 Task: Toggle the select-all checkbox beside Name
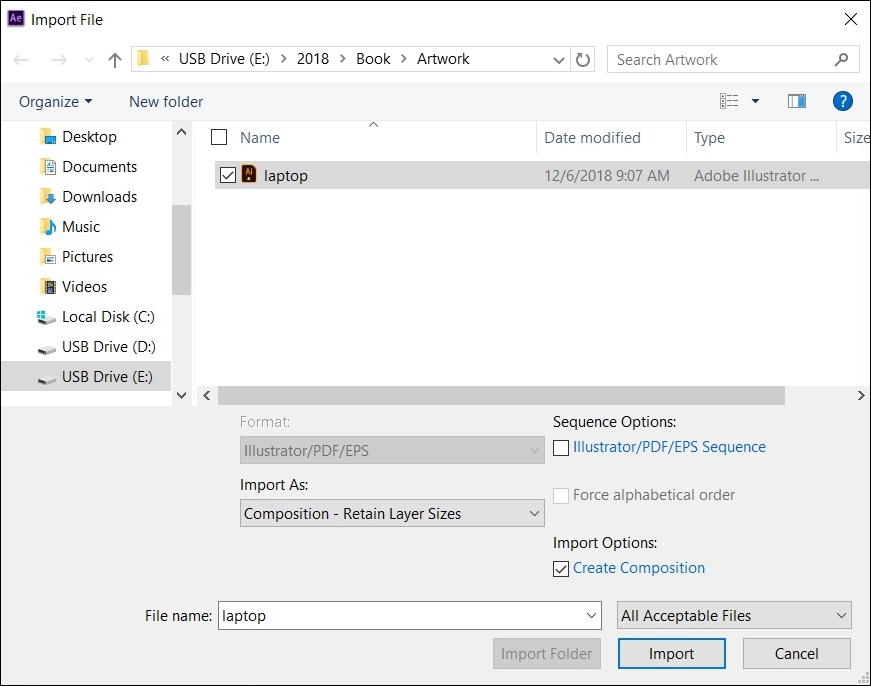pyautogui.click(x=219, y=137)
